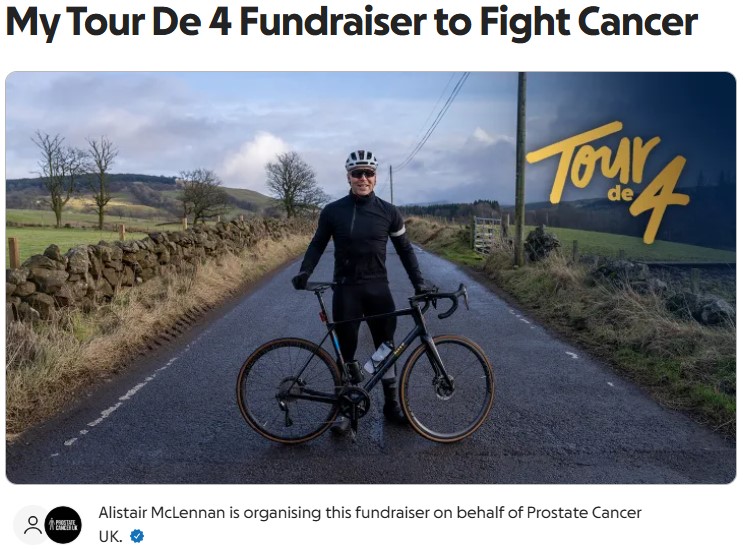Click the large gold number 4

tap(659, 201)
